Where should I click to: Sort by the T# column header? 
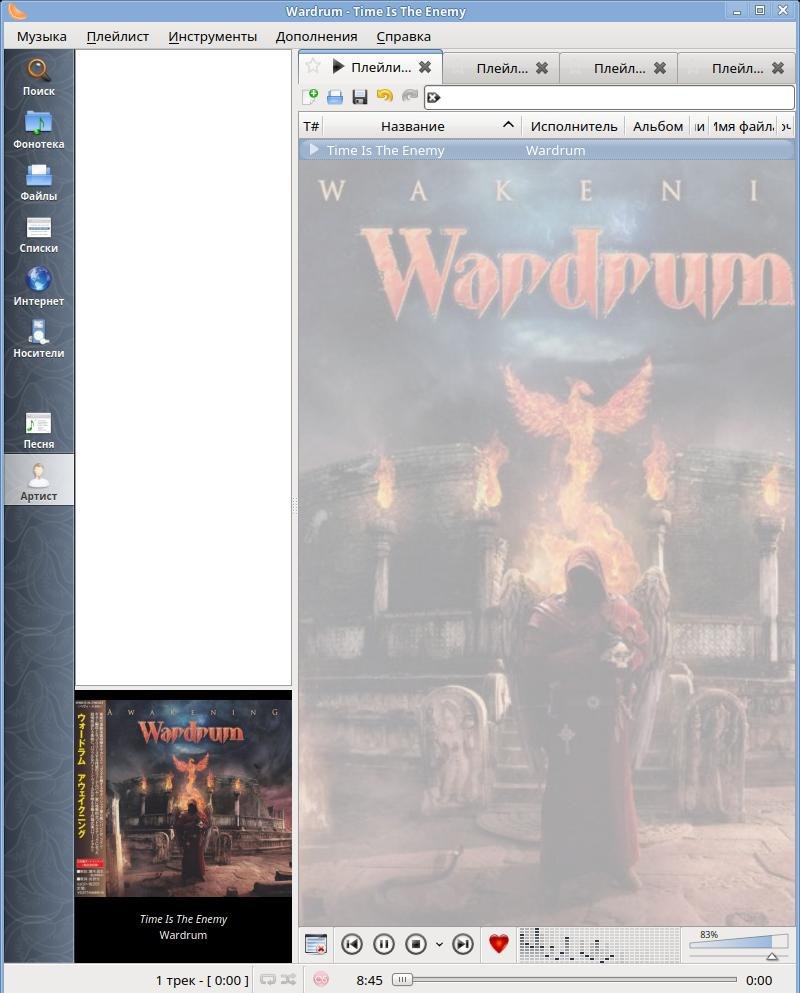[311, 126]
